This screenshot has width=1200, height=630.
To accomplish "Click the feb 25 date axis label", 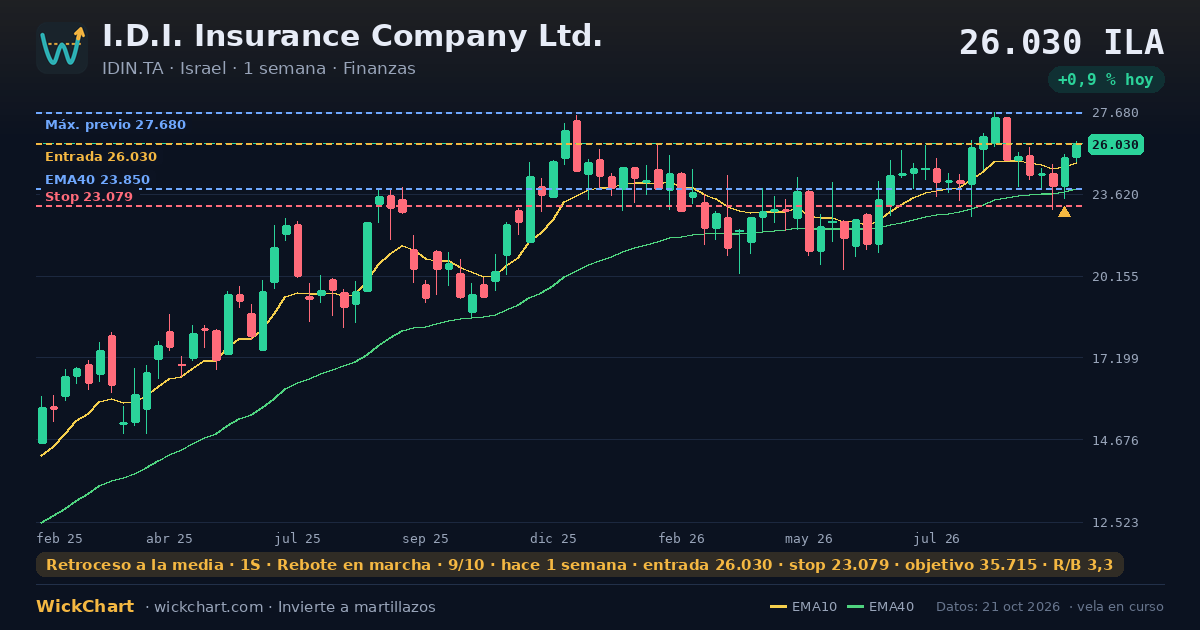I will click(60, 538).
